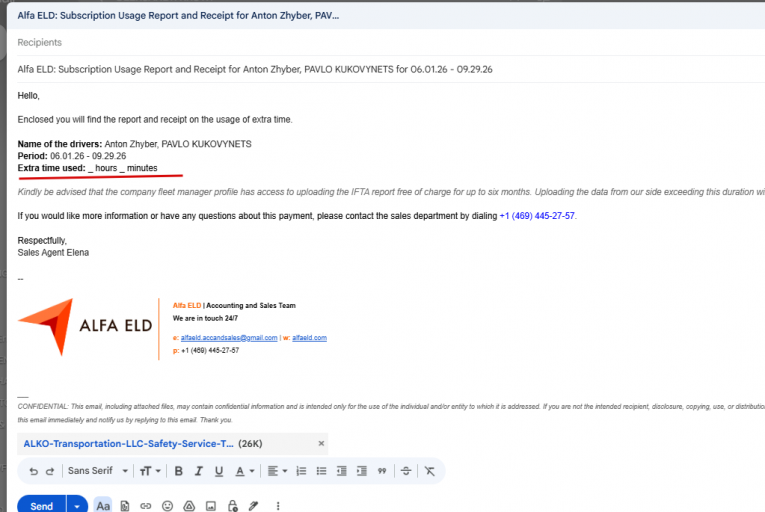Viewport: 765px width, 512px height.
Task: Click 'We are in touch 24/7' text
Action: pos(205,318)
